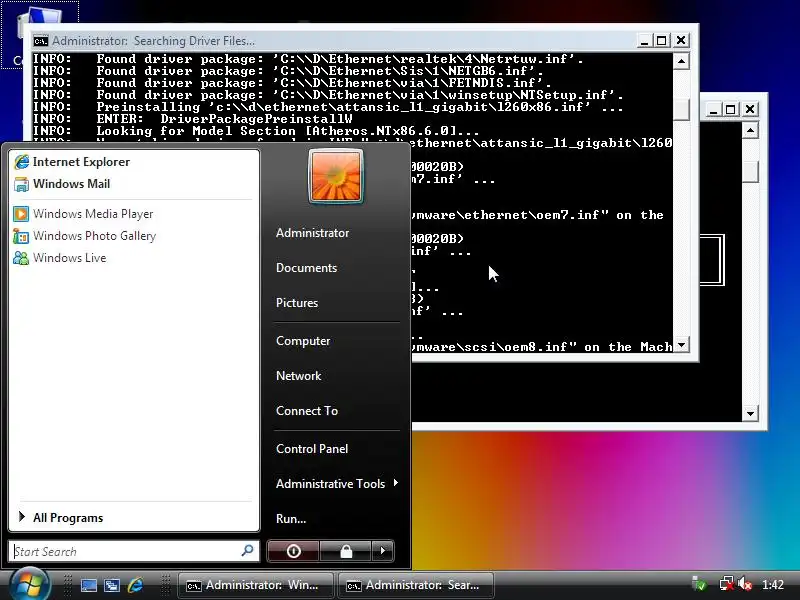The image size is (800, 600).
Task: Click the network status tray icon
Action: (726, 584)
